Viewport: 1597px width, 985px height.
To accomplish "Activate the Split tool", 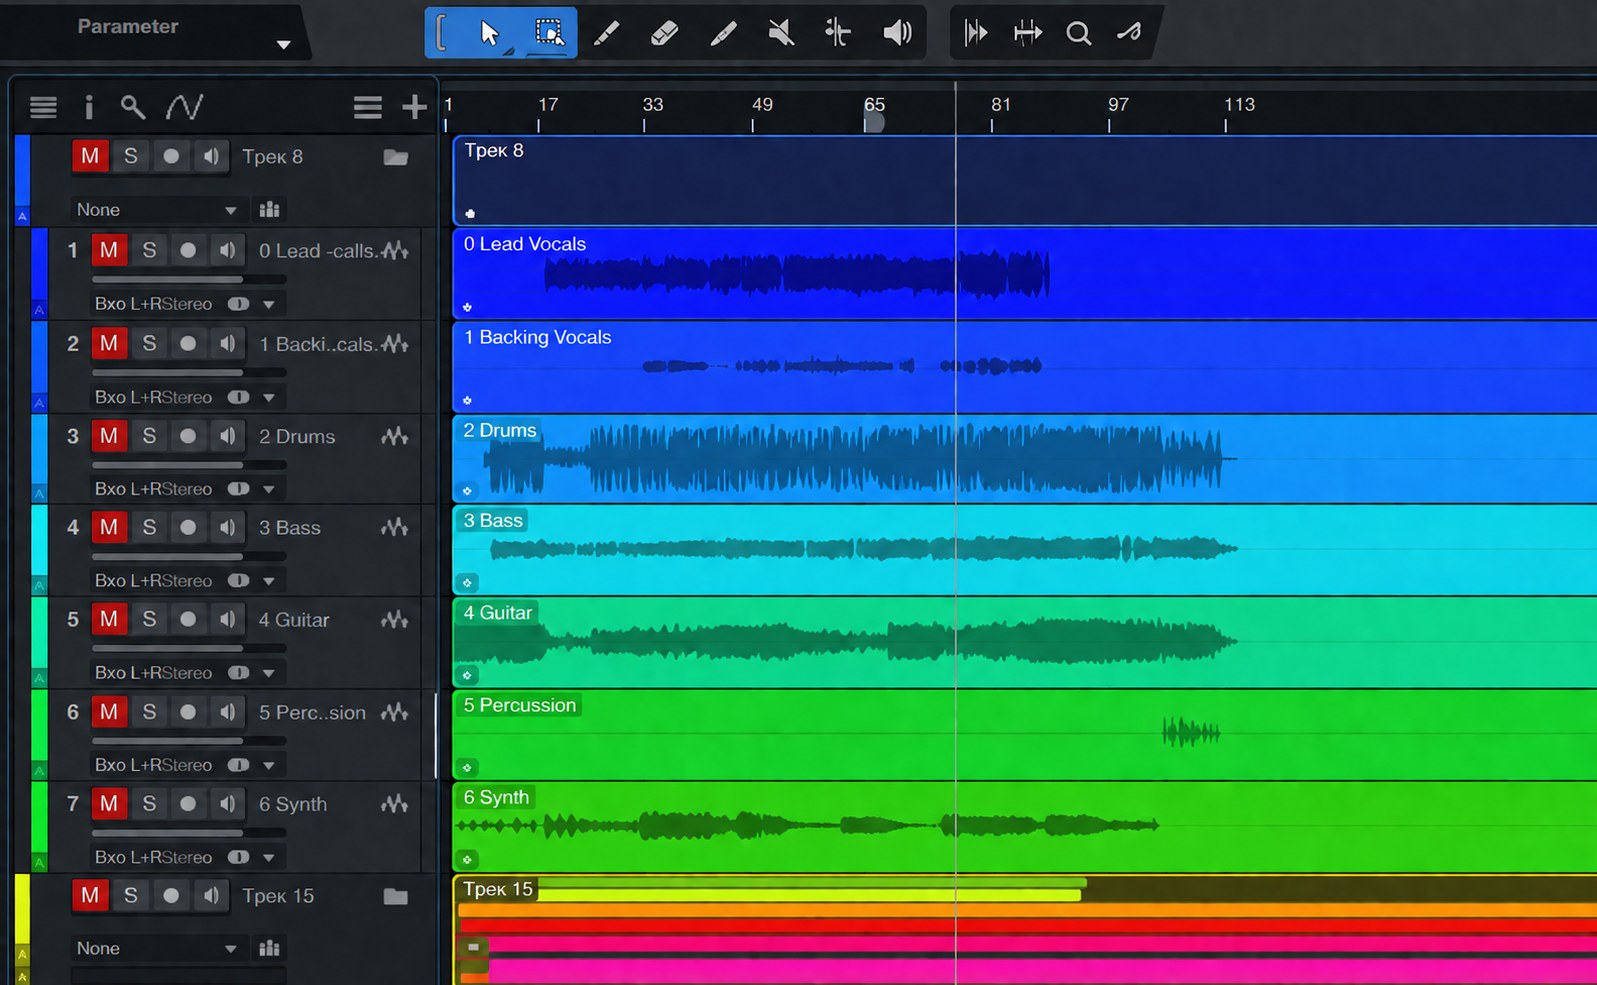I will [x=838, y=33].
